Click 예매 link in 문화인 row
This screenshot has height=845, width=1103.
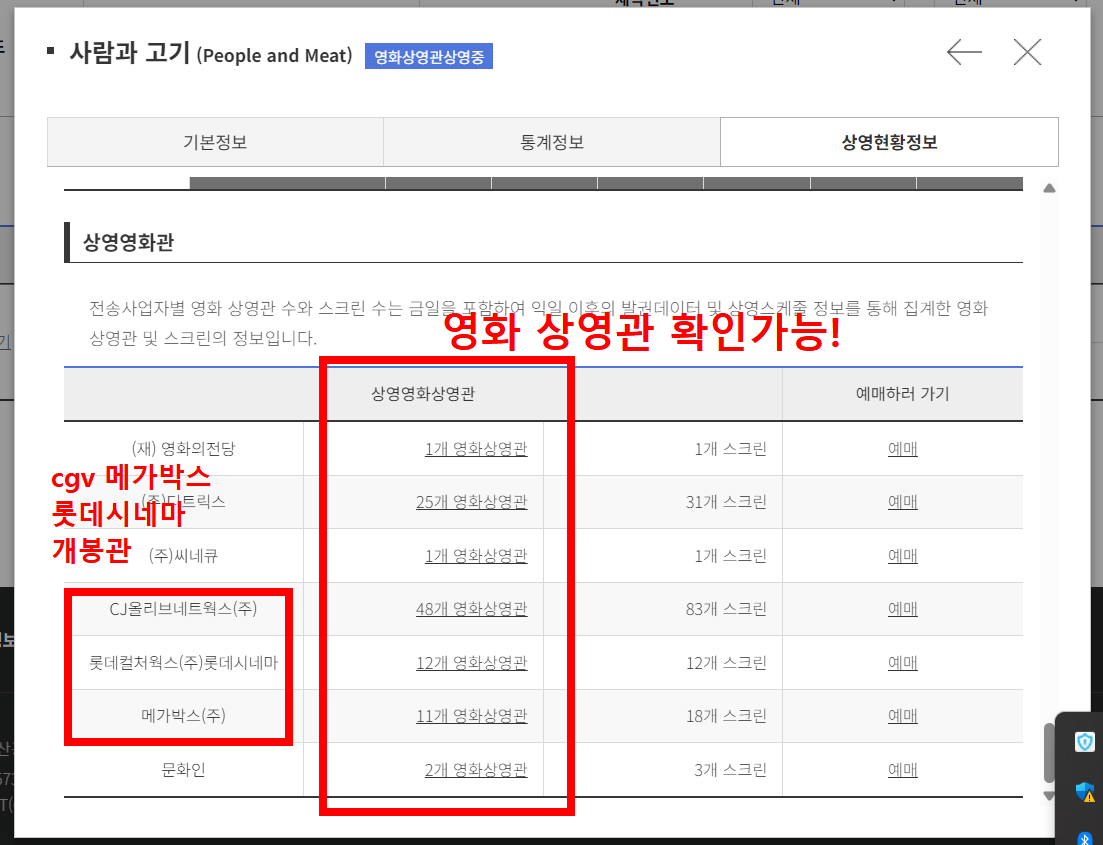pos(903,770)
